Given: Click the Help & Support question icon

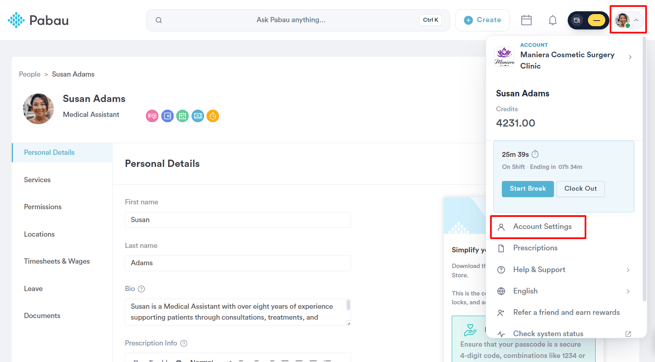Looking at the screenshot, I should [x=501, y=270].
